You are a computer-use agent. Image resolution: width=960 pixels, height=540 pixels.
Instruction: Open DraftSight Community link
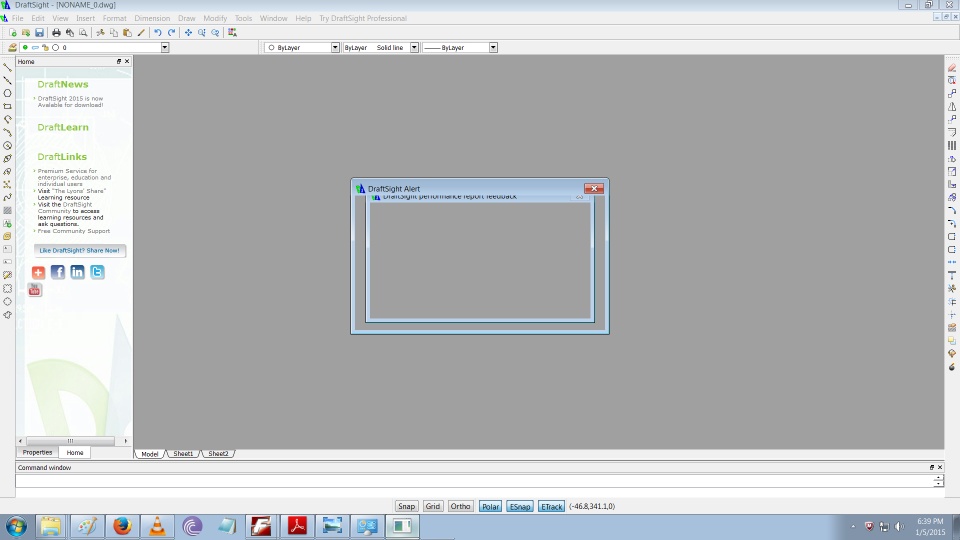(66, 208)
